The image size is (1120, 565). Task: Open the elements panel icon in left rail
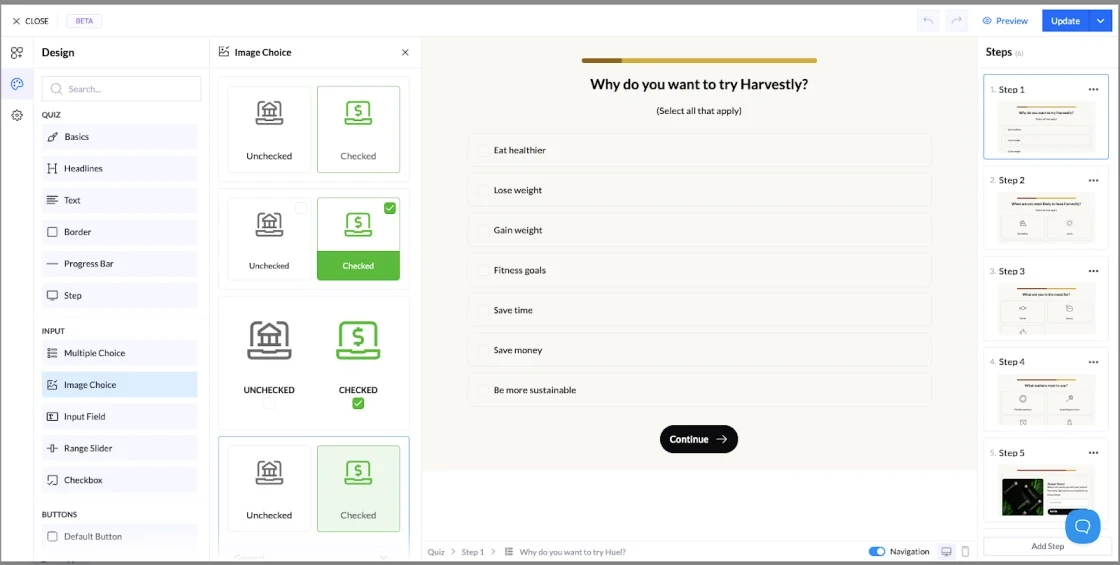(16, 53)
